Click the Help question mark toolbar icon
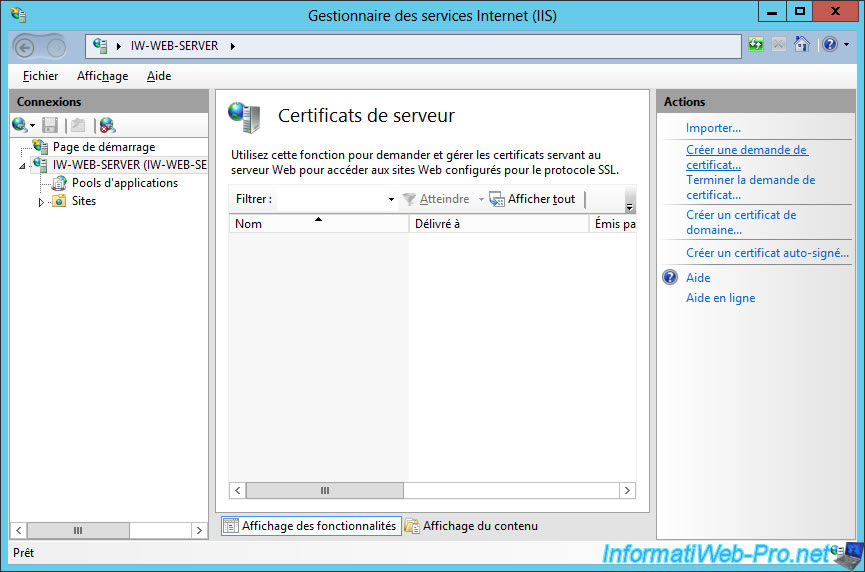 (x=830, y=44)
